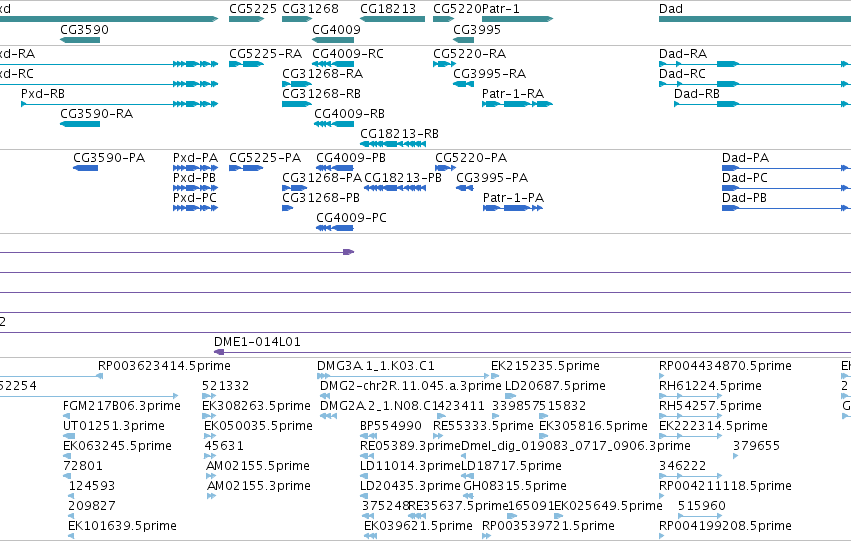The height and width of the screenshot is (541, 851).
Task: Select feature BP554990
Action: 369,436
